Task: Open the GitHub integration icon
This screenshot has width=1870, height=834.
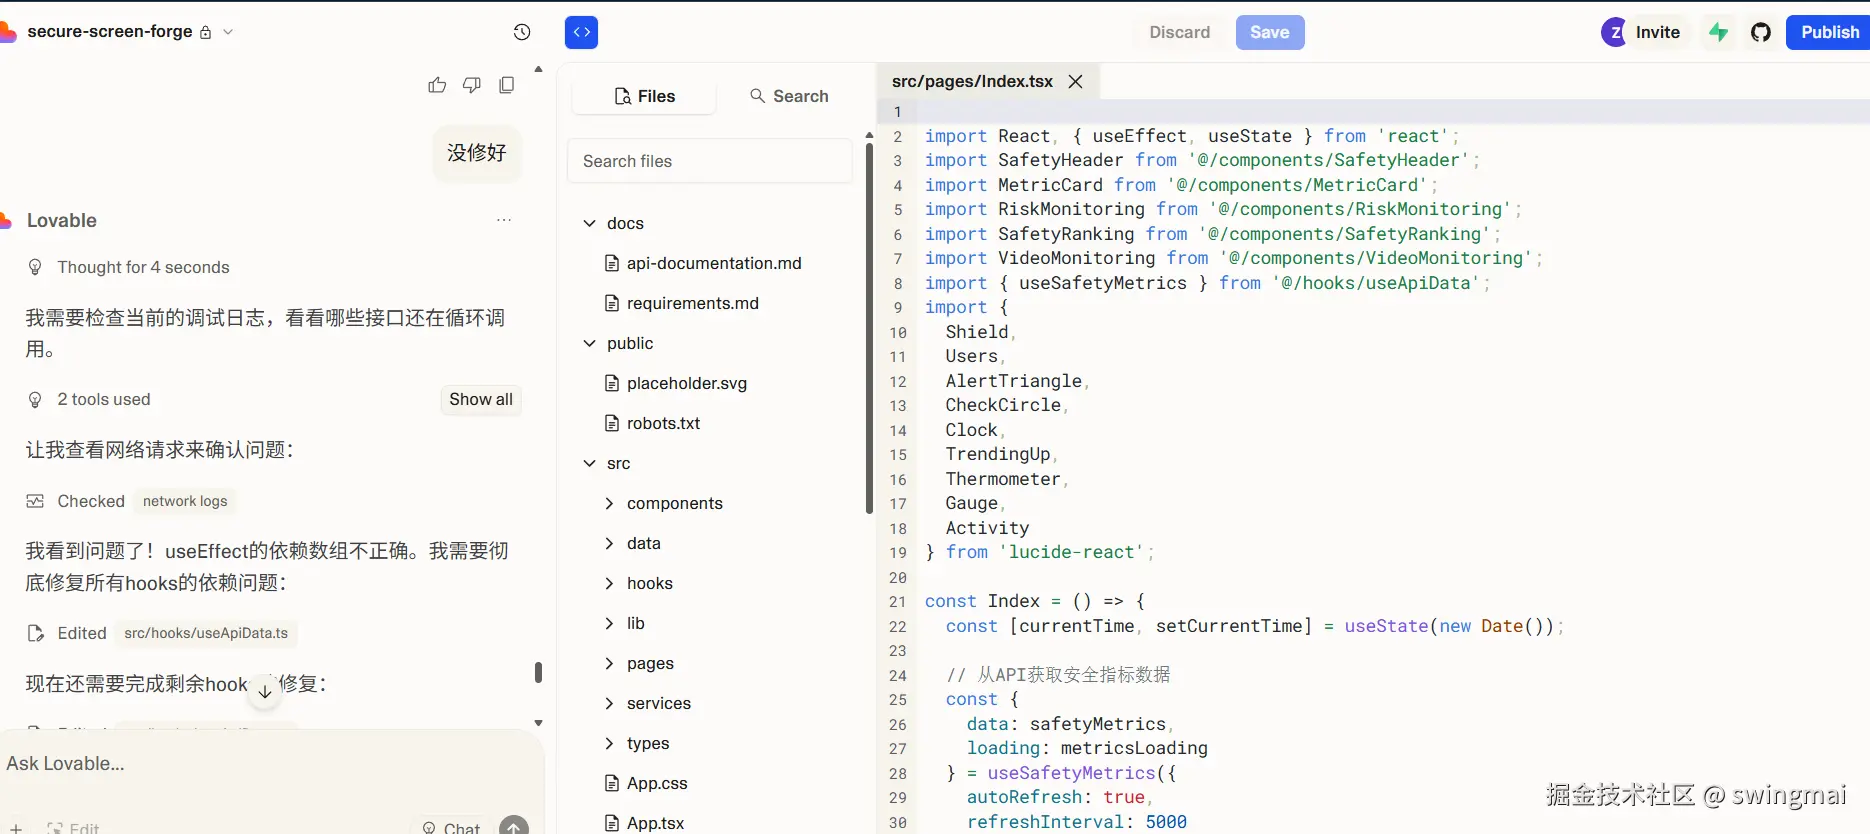Action: coord(1761,32)
